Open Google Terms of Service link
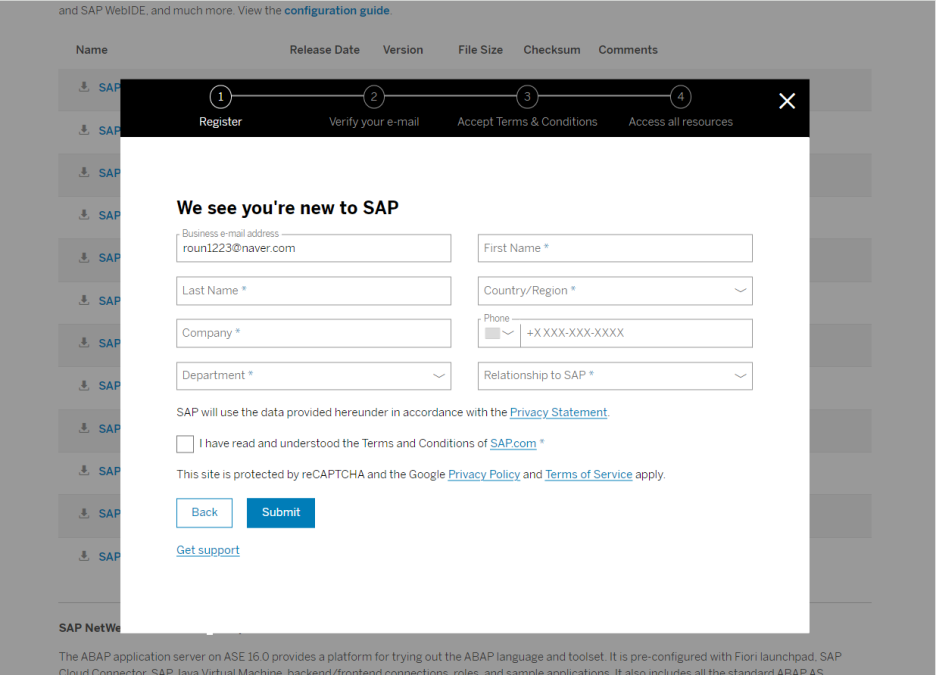Screen dimensions: 936x675 tap(589, 474)
